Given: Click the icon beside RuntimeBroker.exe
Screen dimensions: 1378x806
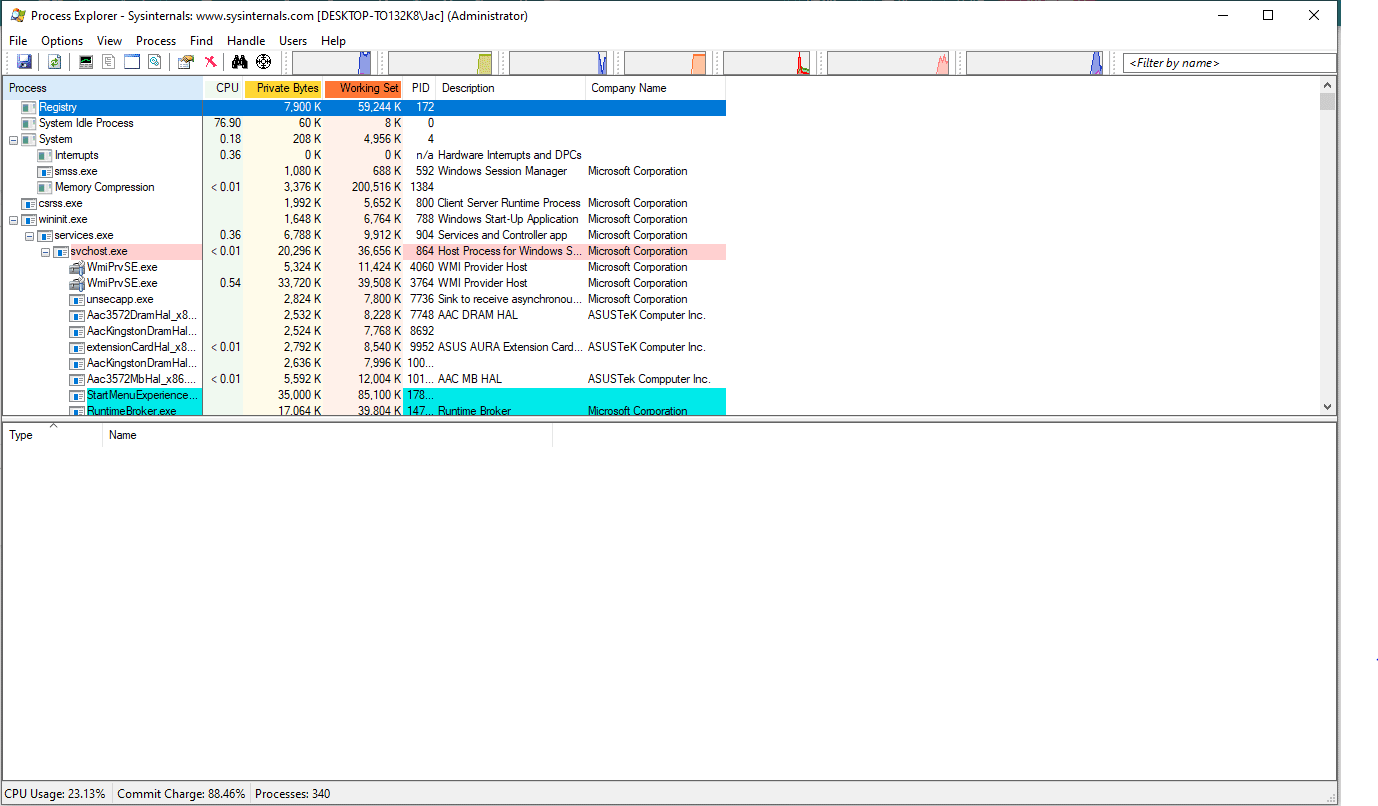Looking at the screenshot, I should click(x=77, y=411).
